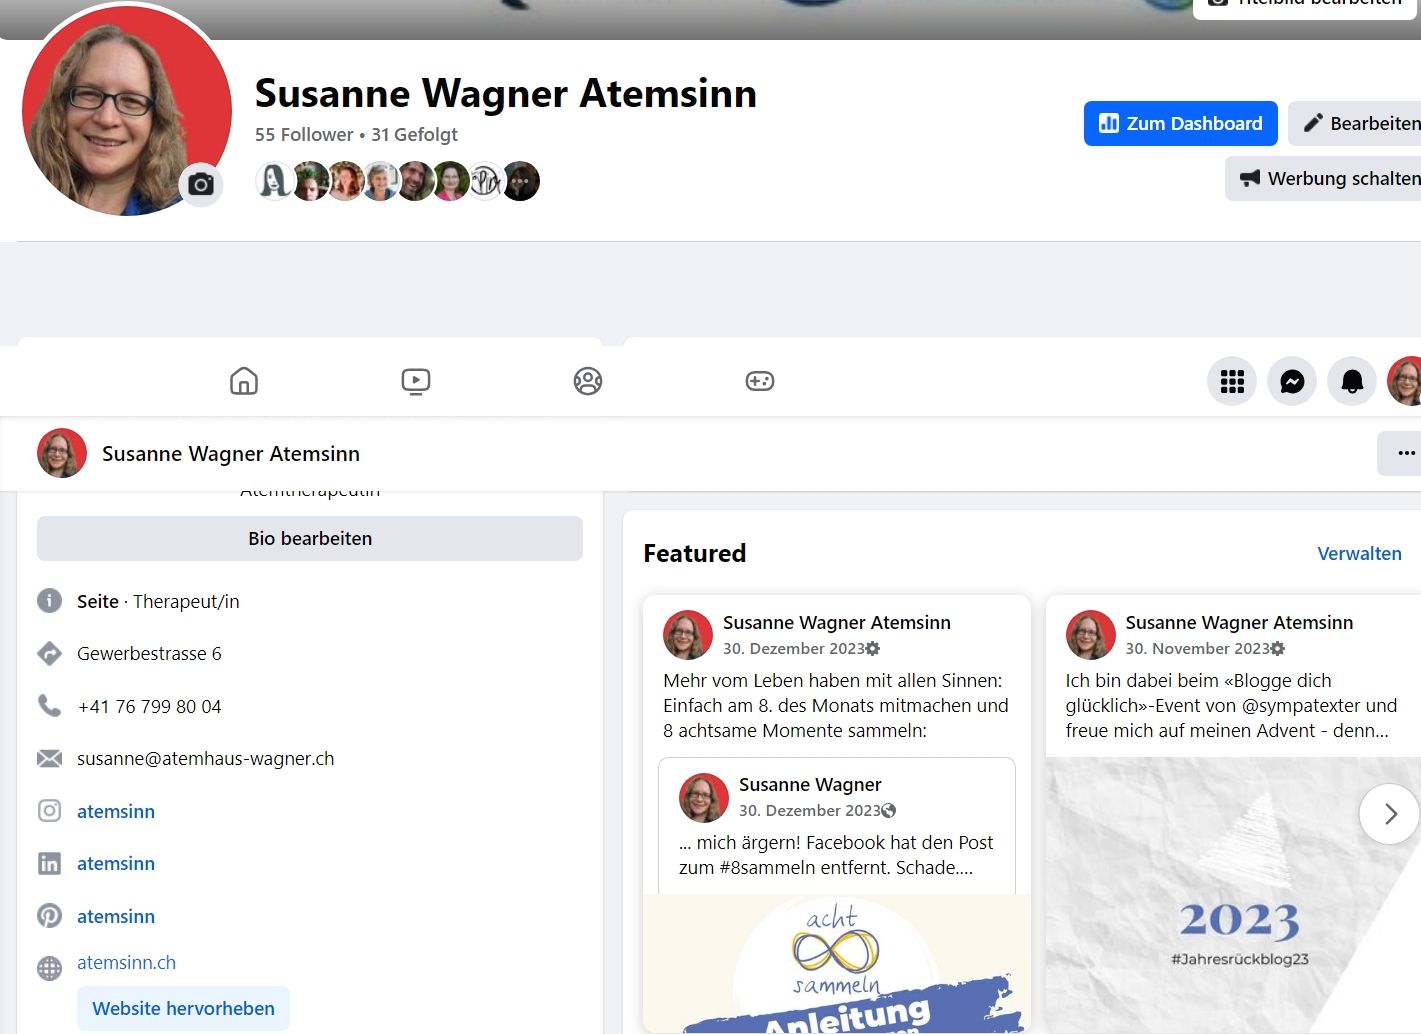
Task: Click Website hervorheben button
Action: click(x=183, y=1008)
